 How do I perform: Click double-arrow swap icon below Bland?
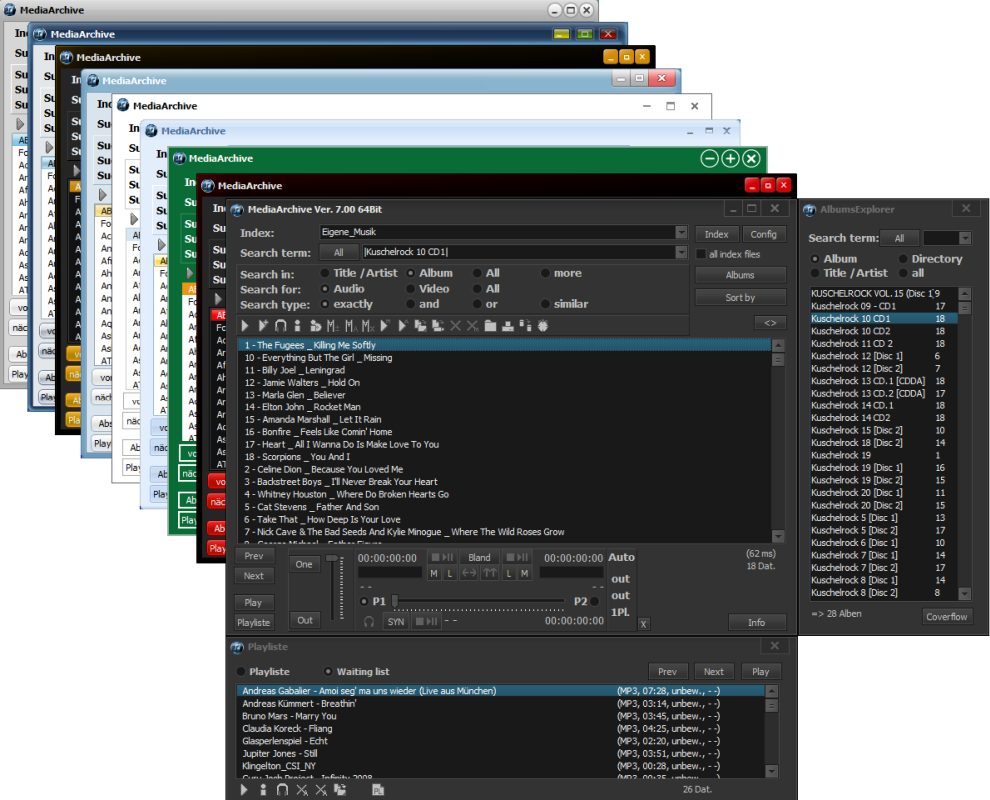[469, 573]
